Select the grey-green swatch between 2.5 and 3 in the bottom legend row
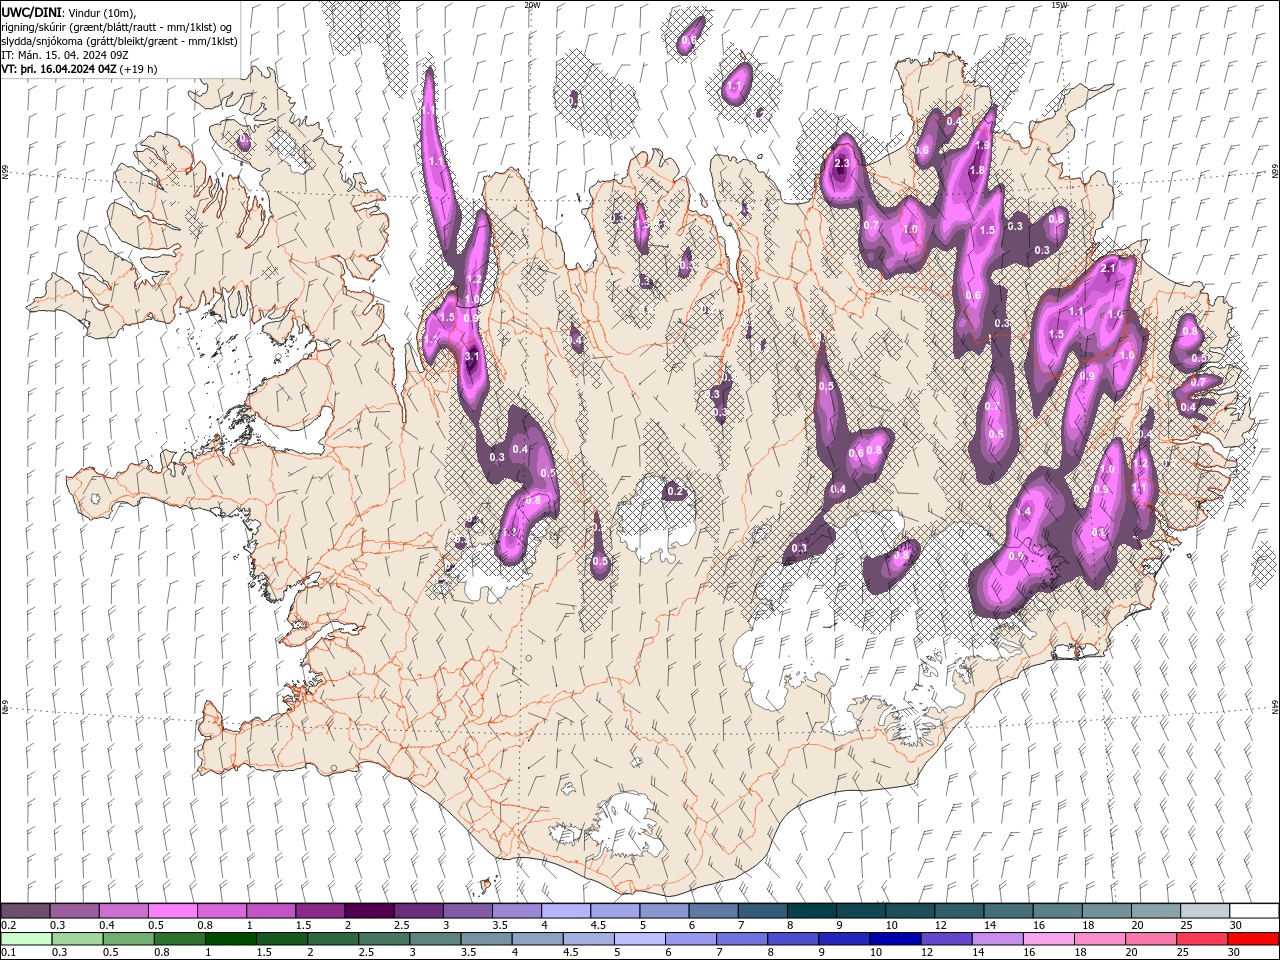This screenshot has height=960, width=1280. [383, 939]
